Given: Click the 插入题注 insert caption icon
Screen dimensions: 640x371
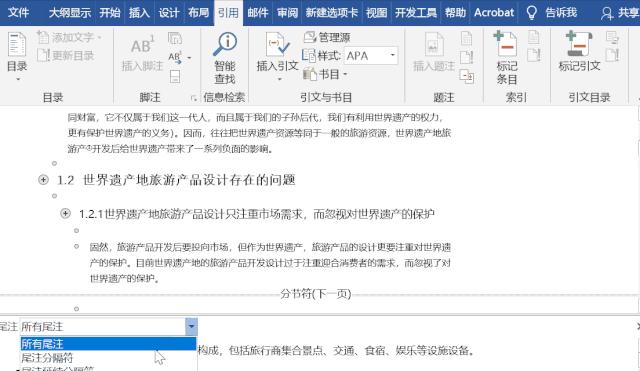Looking at the screenshot, I should pyautogui.click(x=433, y=44).
